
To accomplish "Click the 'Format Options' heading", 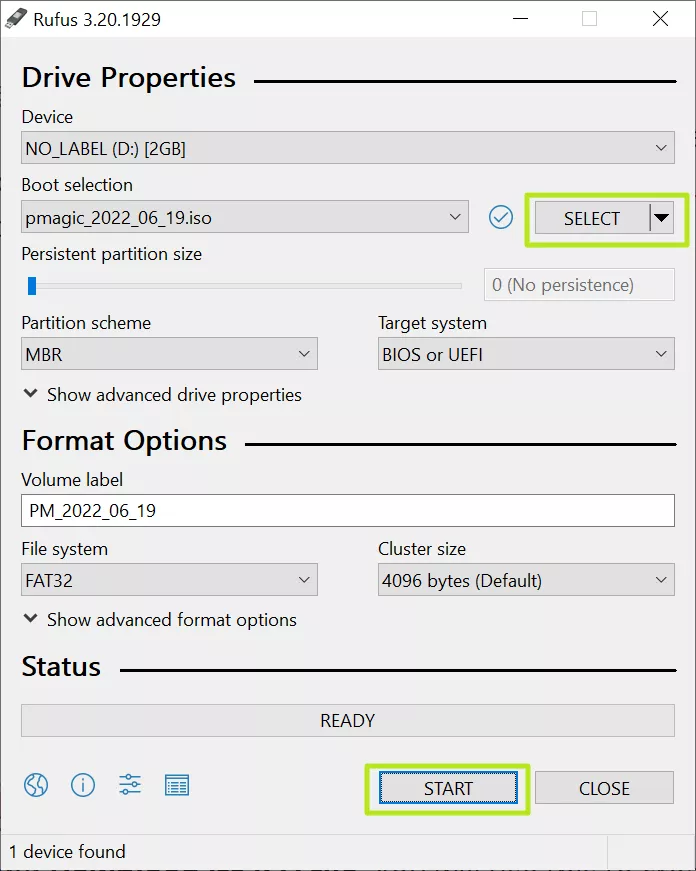I will (124, 440).
